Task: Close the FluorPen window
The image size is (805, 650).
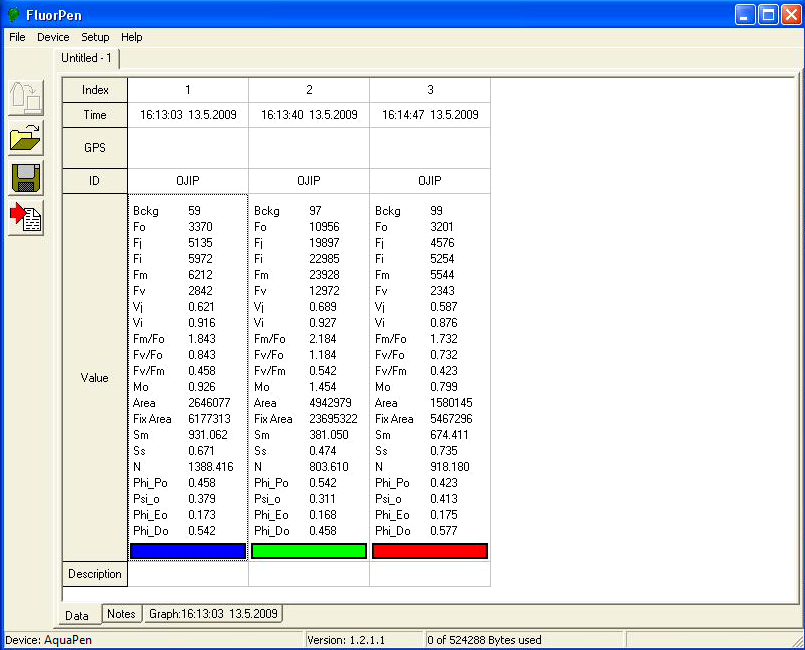Action: tap(791, 15)
